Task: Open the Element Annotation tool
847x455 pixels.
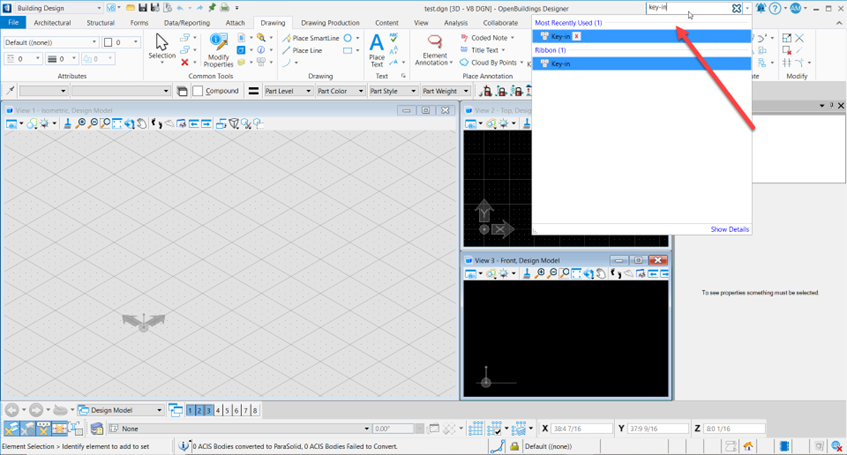Action: click(x=434, y=50)
